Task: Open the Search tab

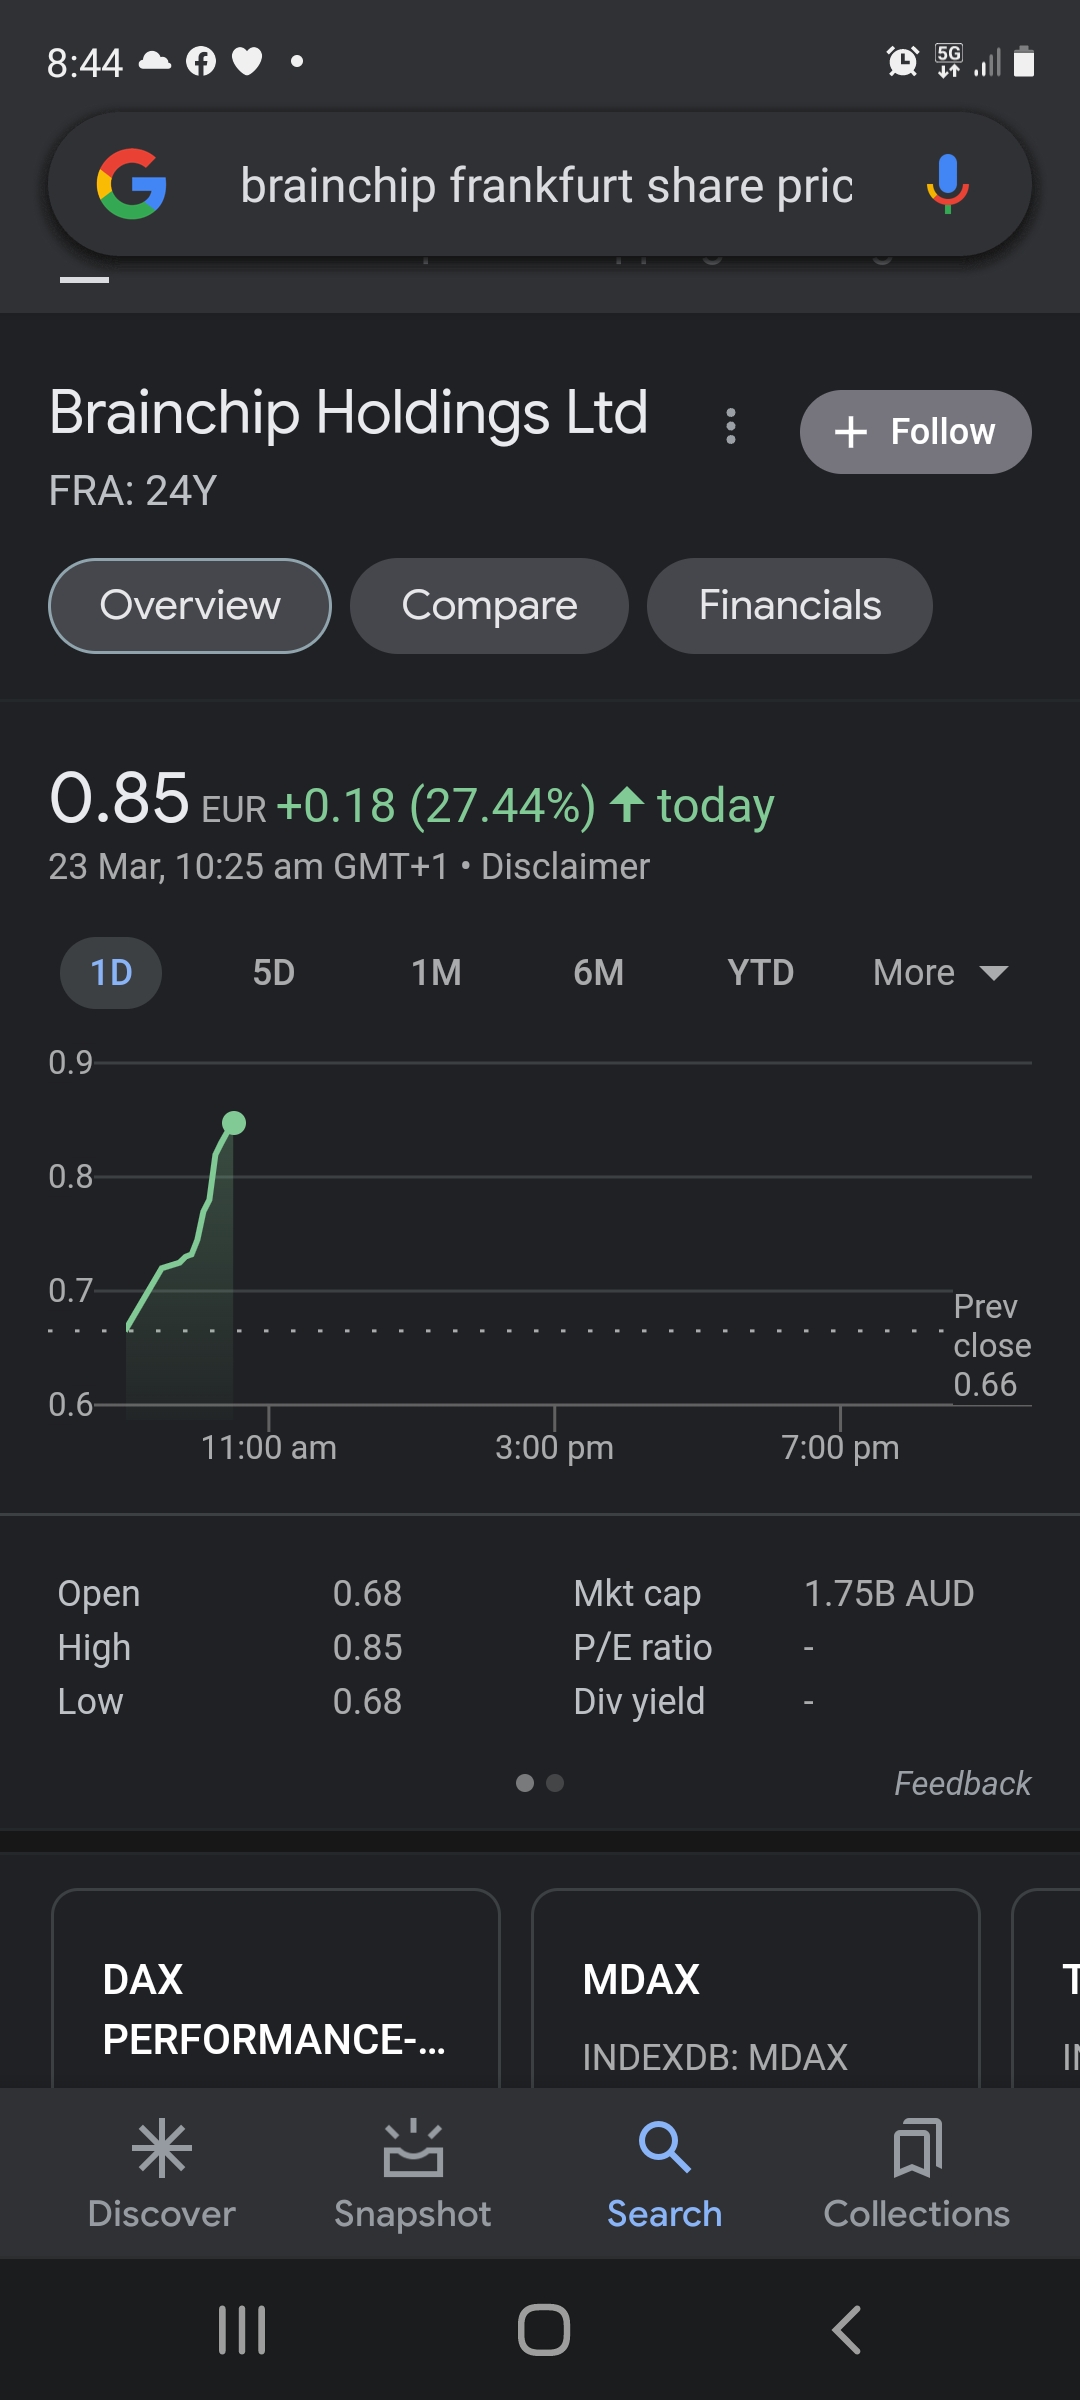Action: coord(665,2175)
